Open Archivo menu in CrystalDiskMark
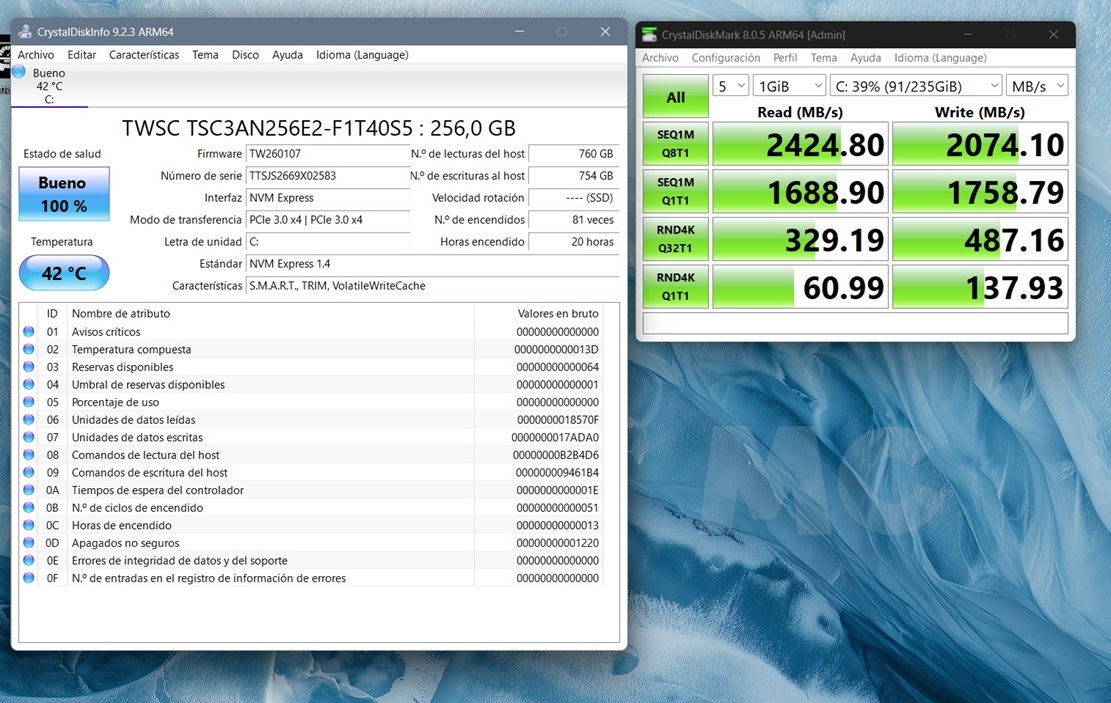1111x703 pixels. click(x=660, y=58)
